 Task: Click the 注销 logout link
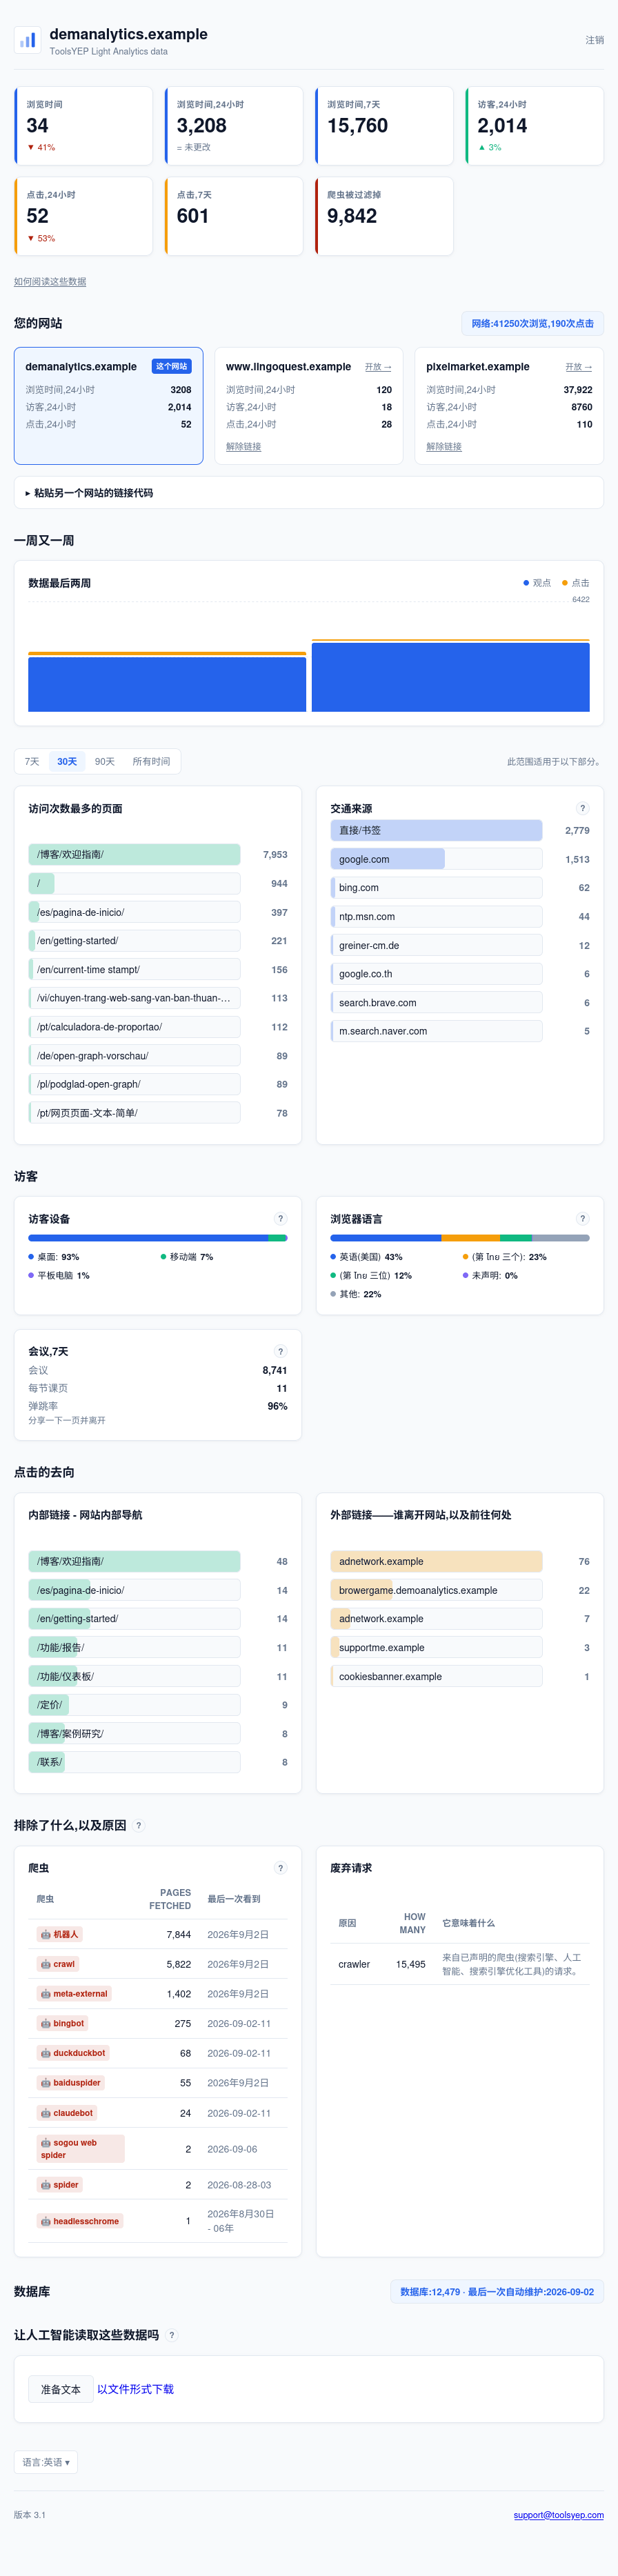coord(595,40)
